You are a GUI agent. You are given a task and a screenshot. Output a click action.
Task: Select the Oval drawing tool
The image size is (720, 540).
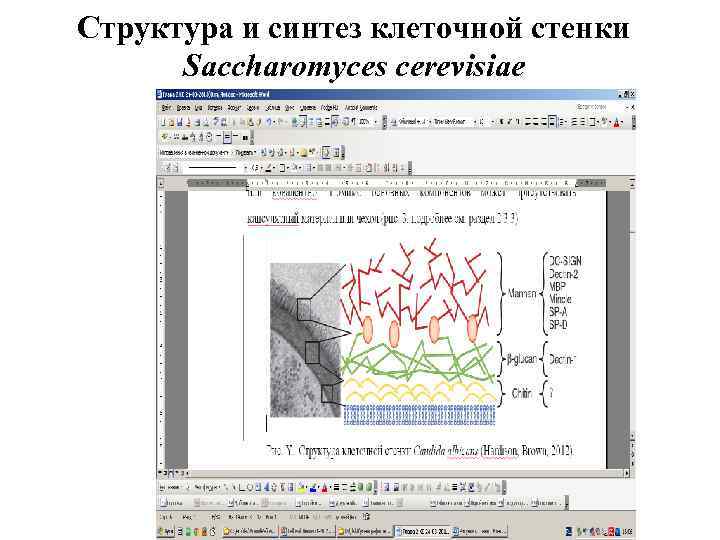point(251,488)
